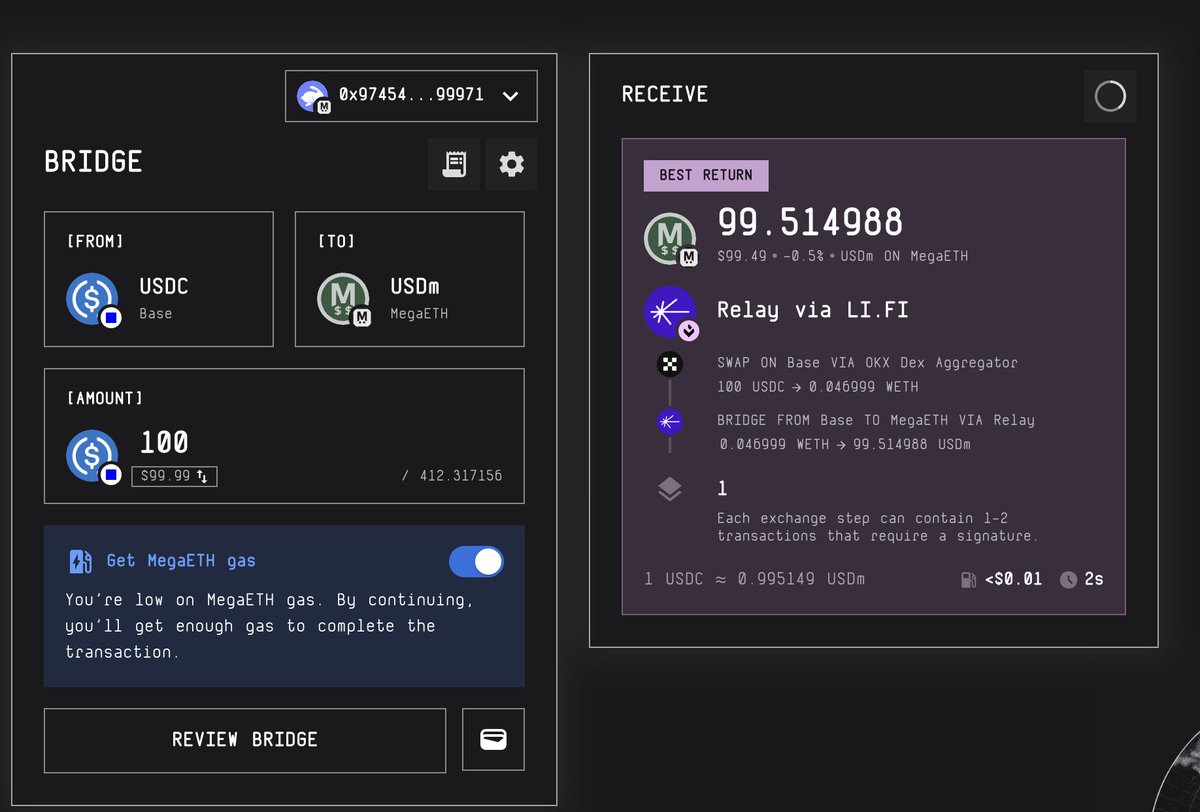The image size is (1200, 812).
Task: Click the $99.49 -0.5% USDm ON MegaETH line
Action: click(x=843, y=257)
